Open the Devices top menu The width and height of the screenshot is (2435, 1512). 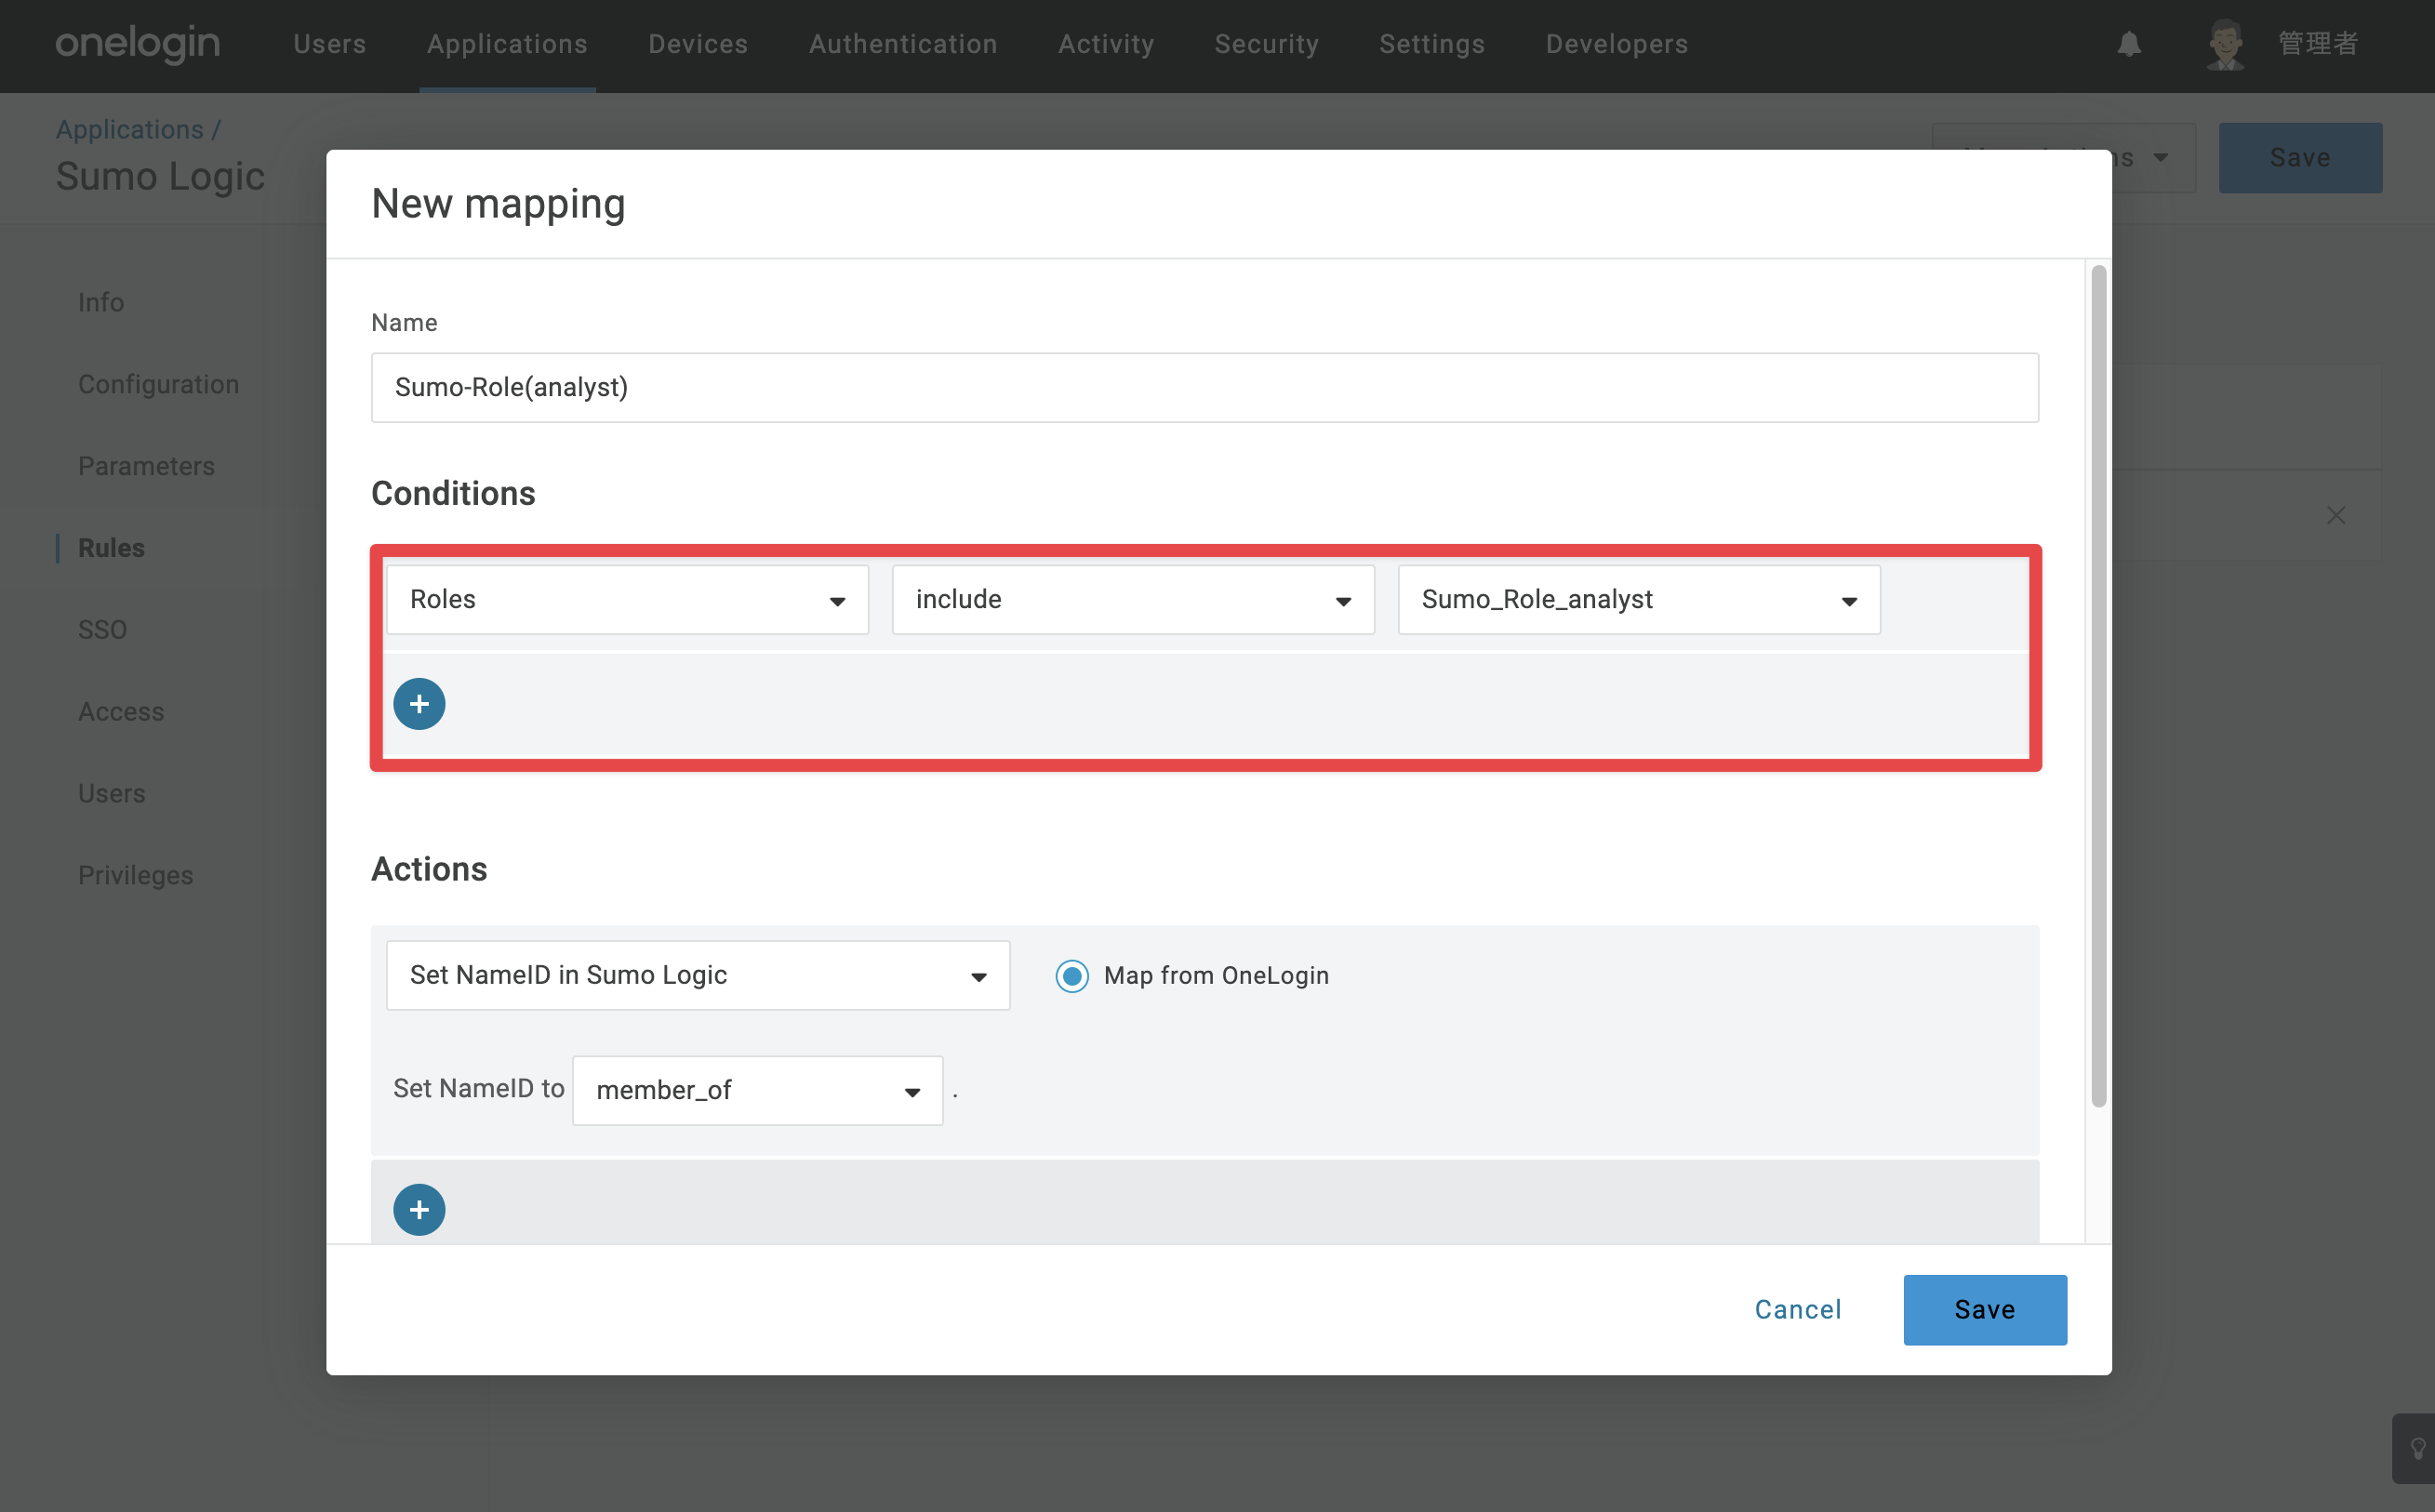tap(698, 44)
